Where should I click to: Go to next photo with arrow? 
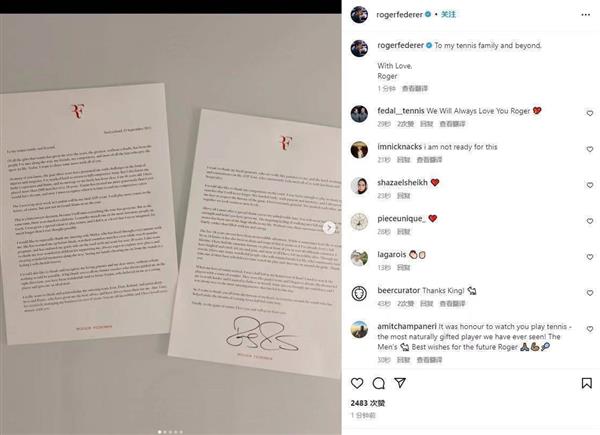(x=329, y=228)
